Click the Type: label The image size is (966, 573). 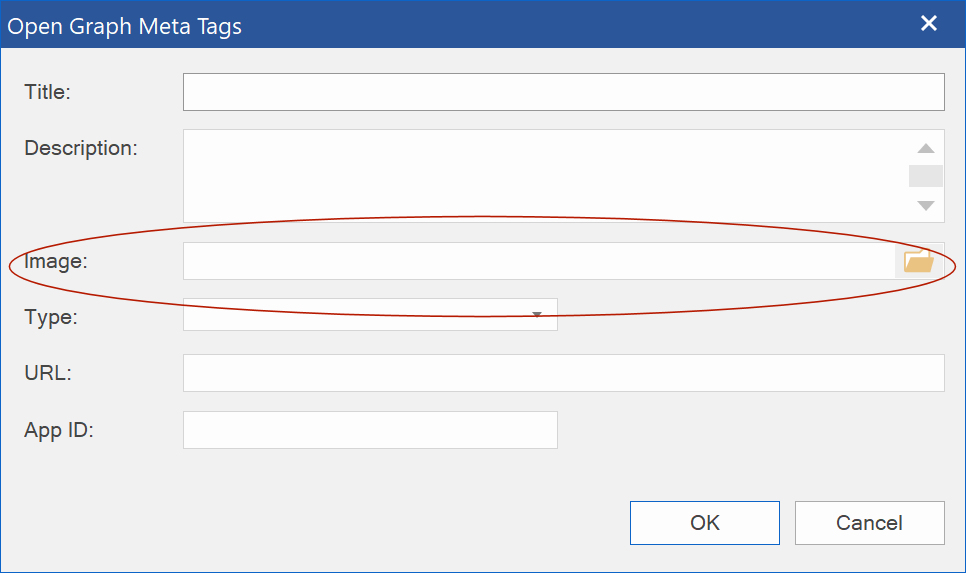pyautogui.click(x=51, y=317)
